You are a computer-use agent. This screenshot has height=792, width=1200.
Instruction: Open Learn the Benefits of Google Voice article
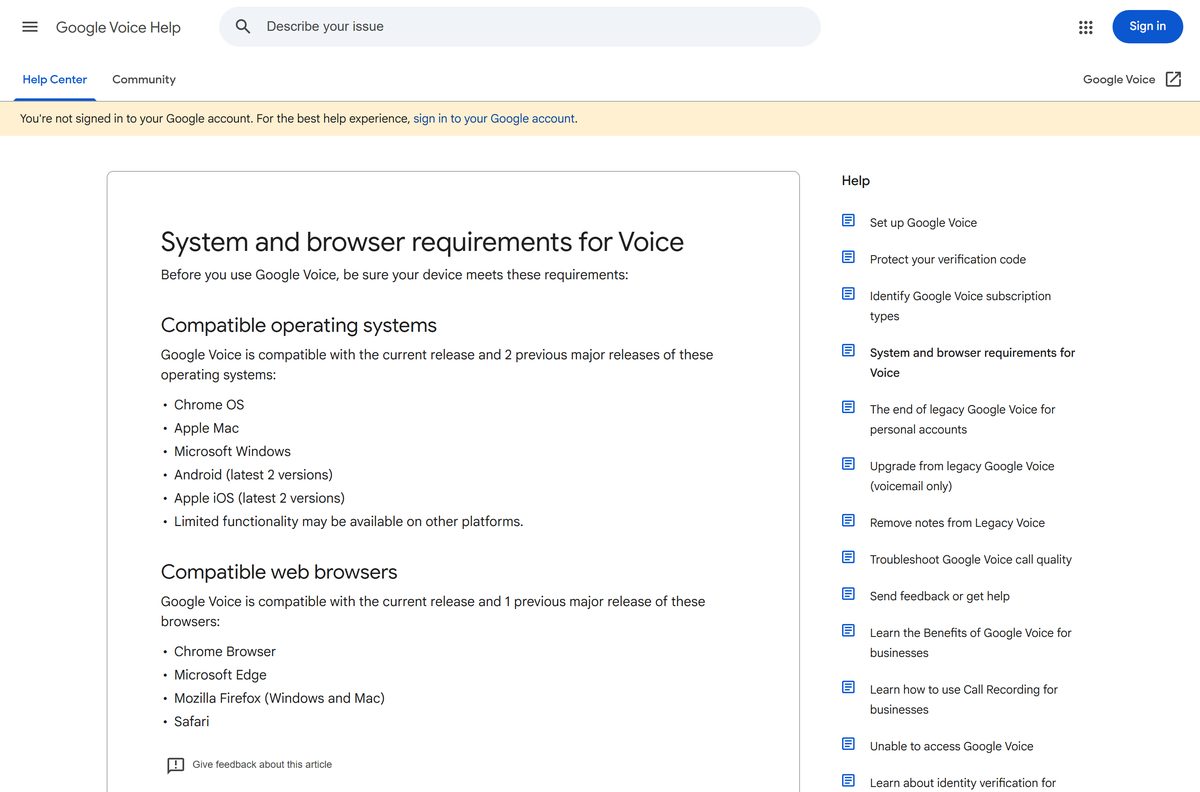970,643
